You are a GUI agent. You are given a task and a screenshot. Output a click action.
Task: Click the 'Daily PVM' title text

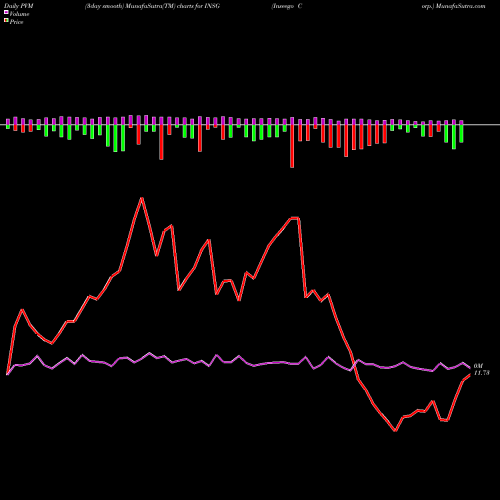pyautogui.click(x=19, y=6)
